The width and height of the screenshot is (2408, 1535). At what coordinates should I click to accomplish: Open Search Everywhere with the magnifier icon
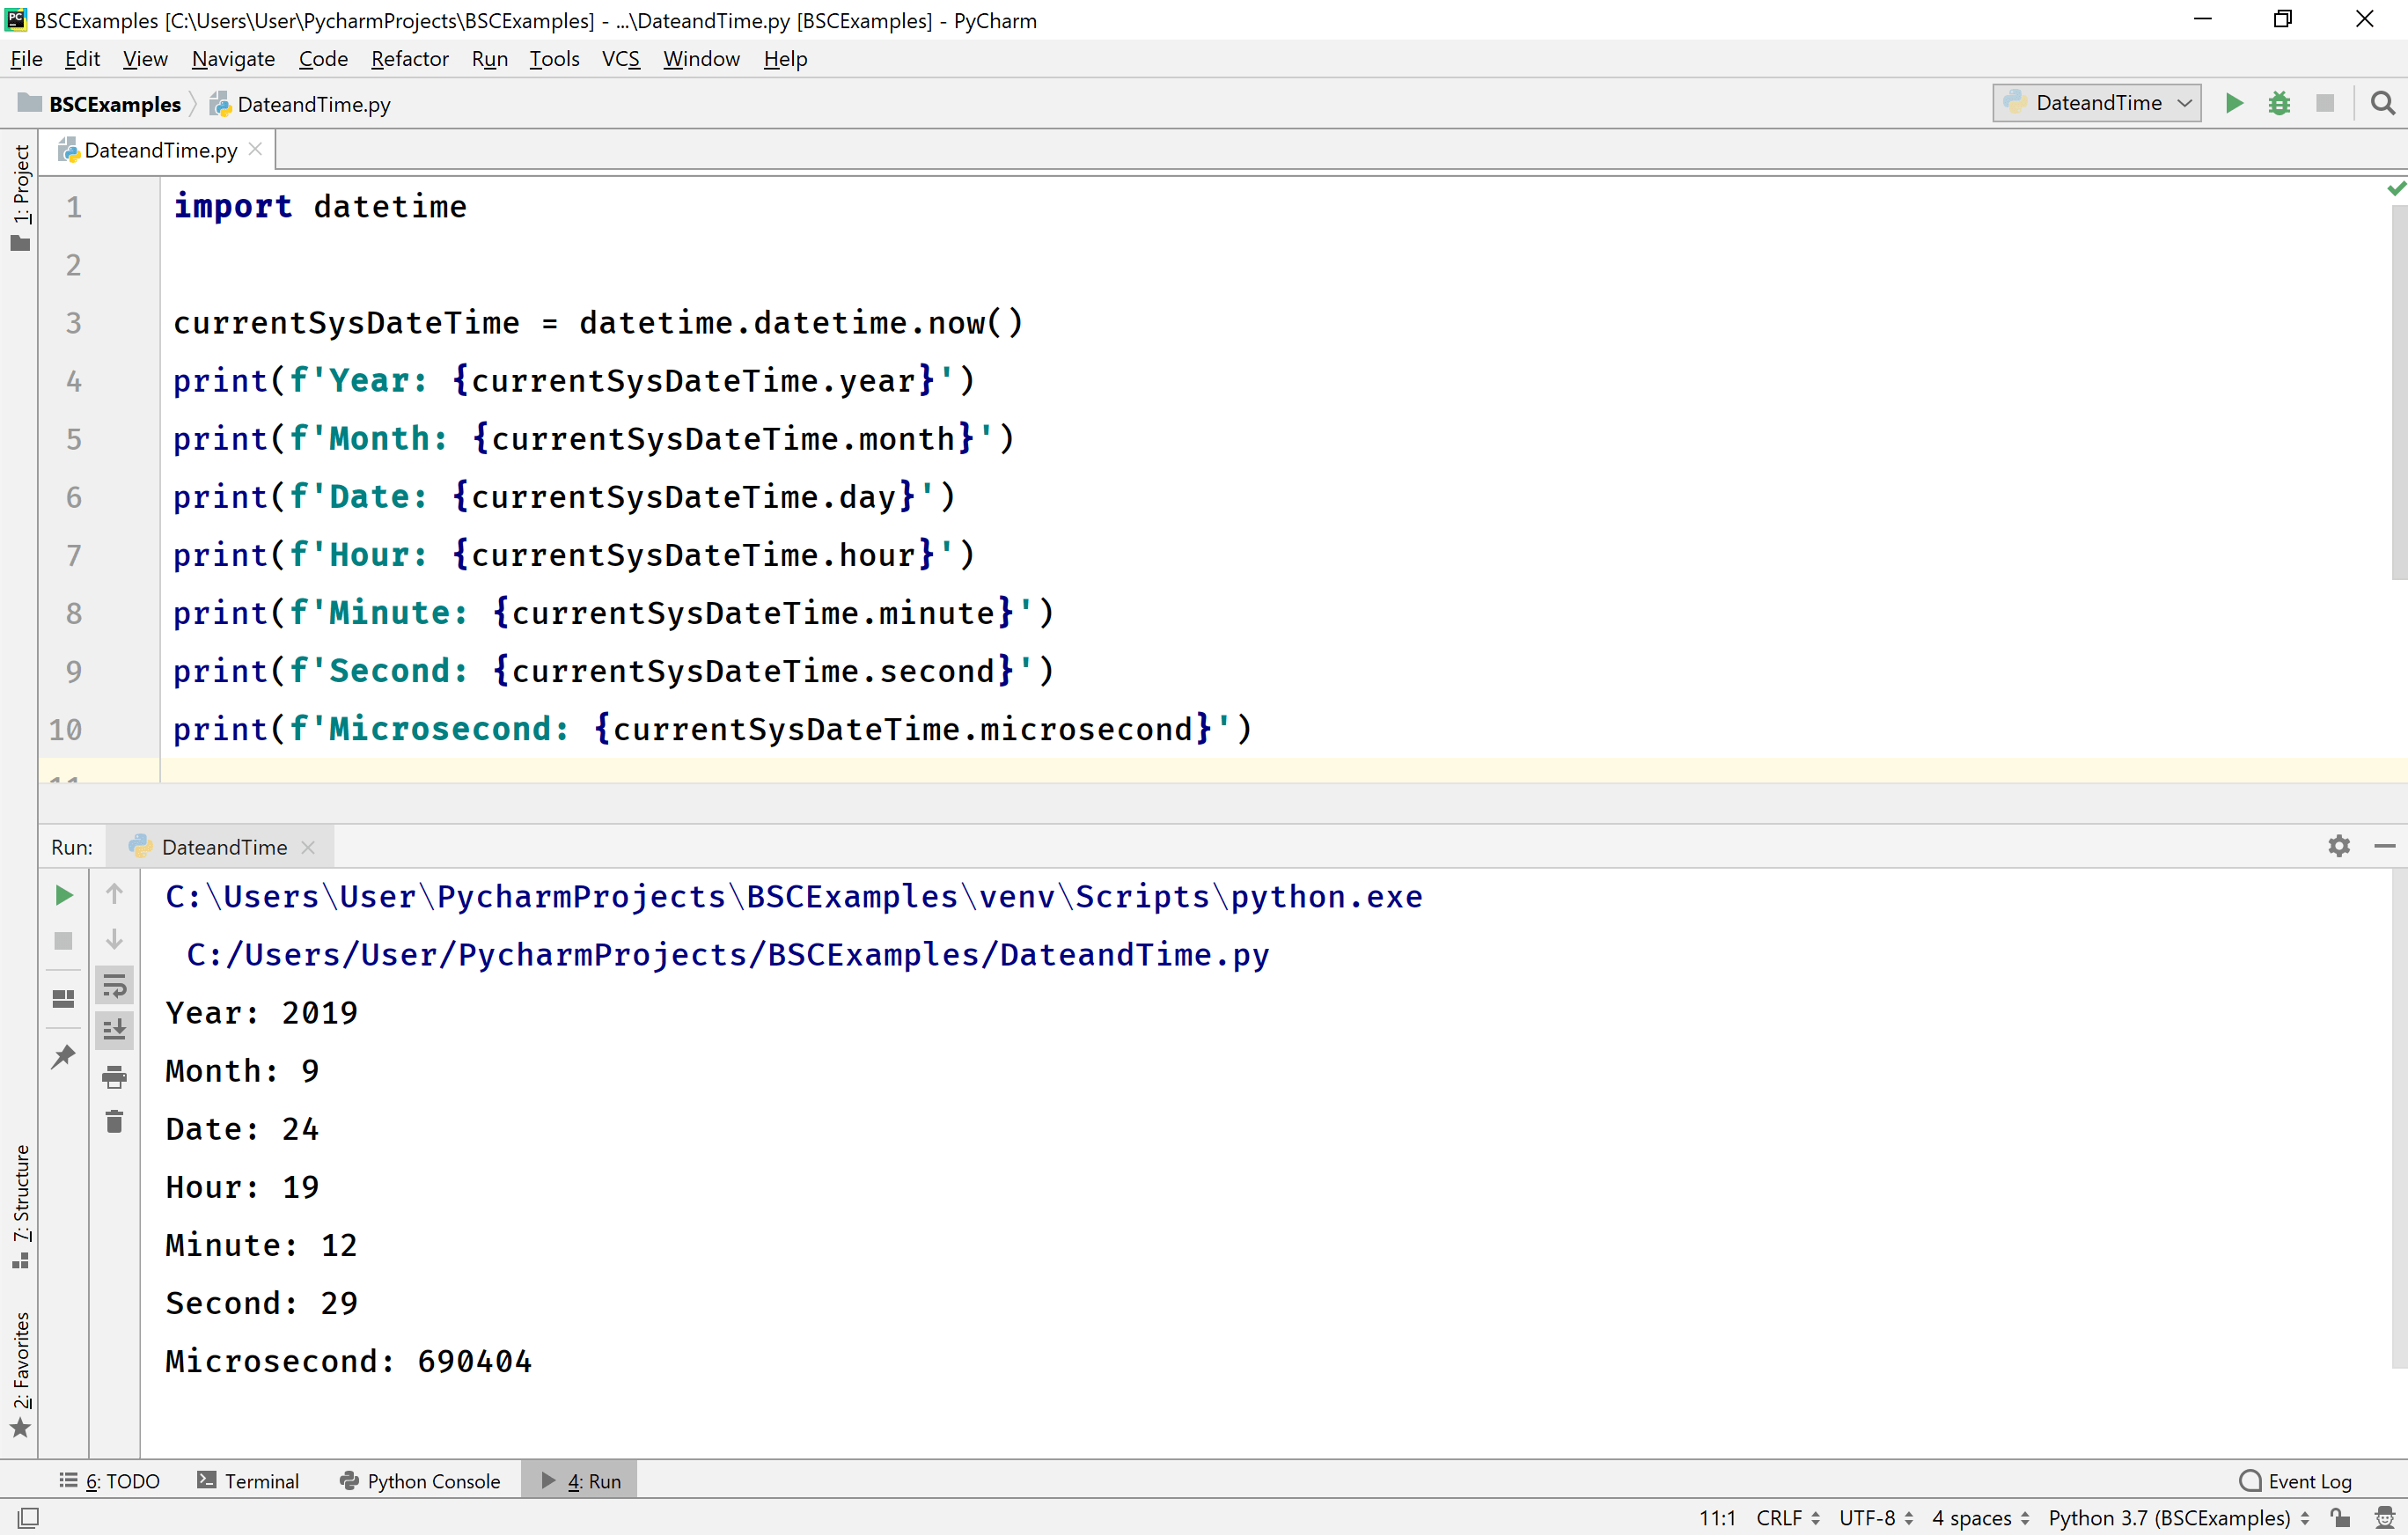click(2383, 103)
